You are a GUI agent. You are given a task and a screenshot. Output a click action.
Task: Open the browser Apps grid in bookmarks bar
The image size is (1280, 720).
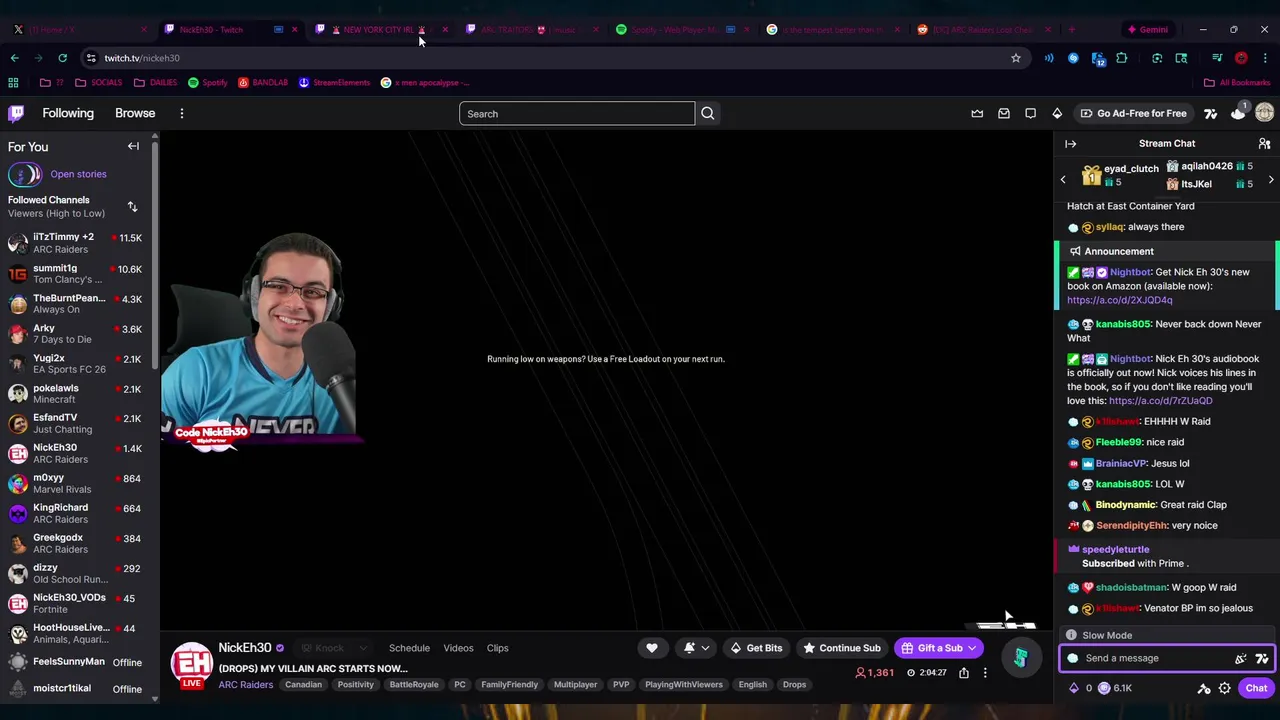tap(13, 83)
